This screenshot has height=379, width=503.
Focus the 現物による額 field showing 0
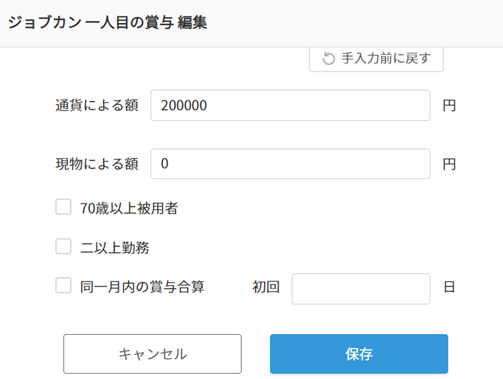pyautogui.click(x=290, y=164)
